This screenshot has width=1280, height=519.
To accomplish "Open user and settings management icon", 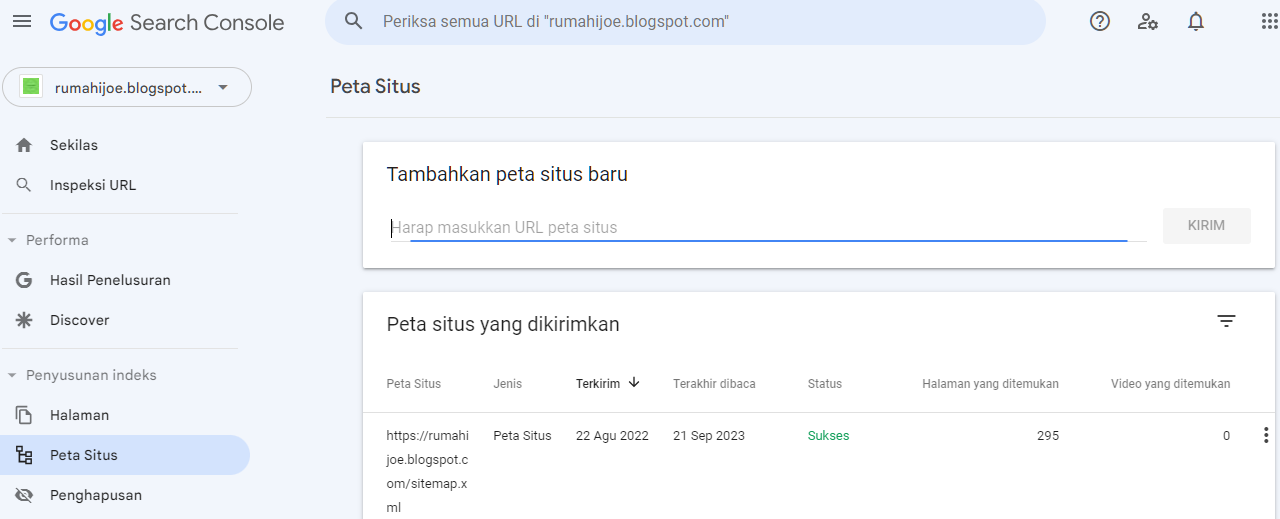I will coord(1148,21).
